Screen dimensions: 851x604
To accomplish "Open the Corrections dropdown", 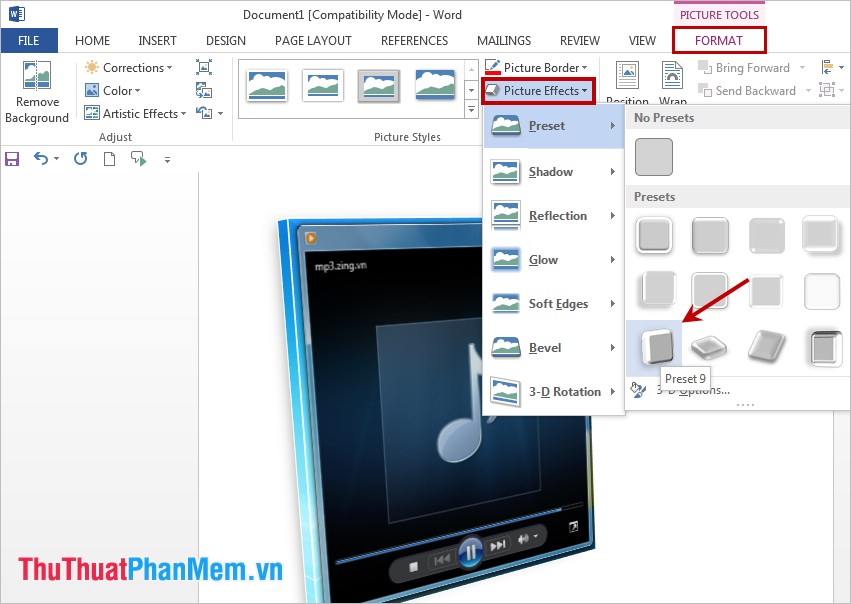I will 129,67.
